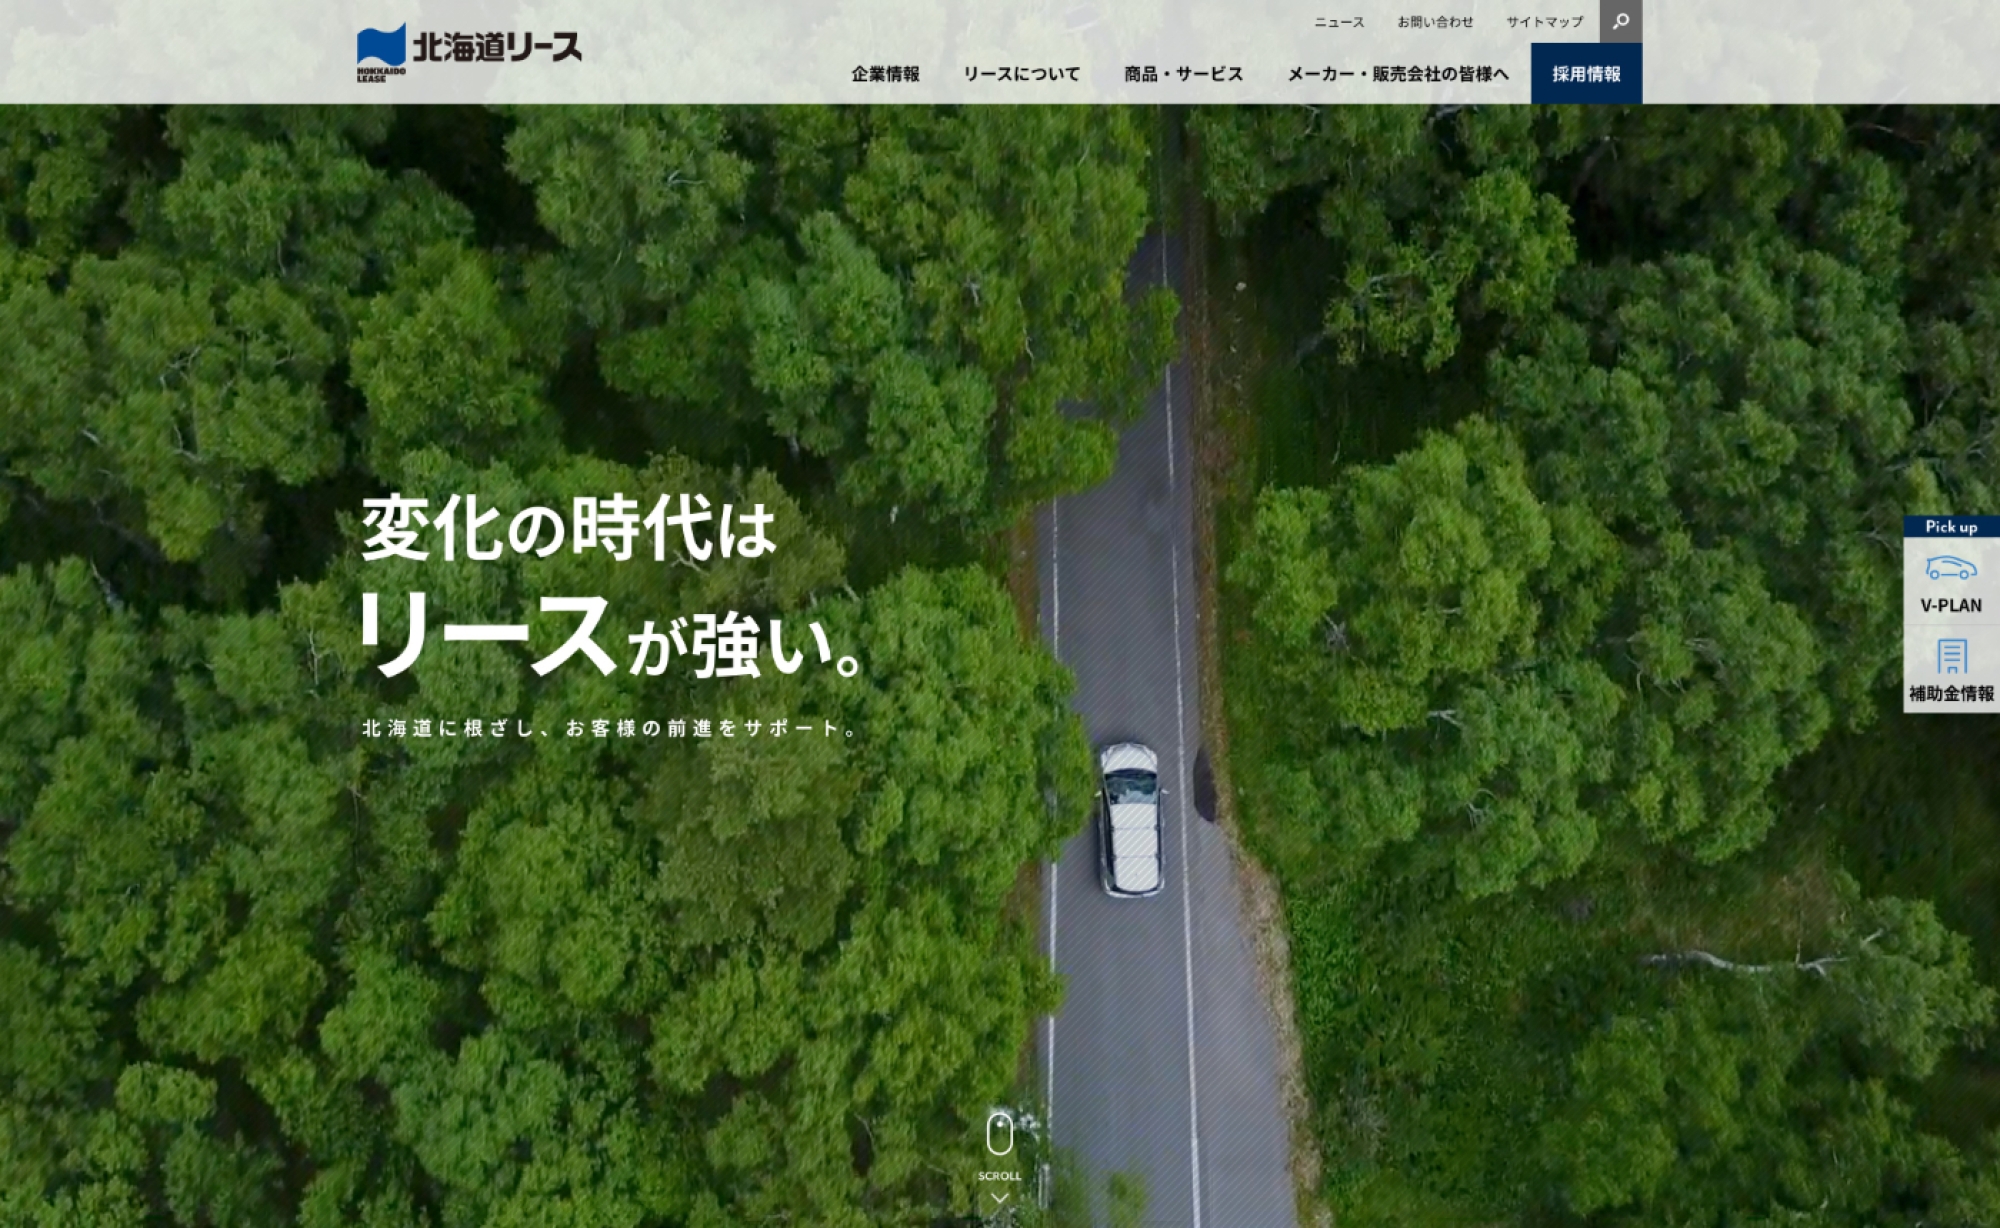2000x1228 pixels.
Task: Click the 北海道リース logo text
Action: [x=497, y=47]
